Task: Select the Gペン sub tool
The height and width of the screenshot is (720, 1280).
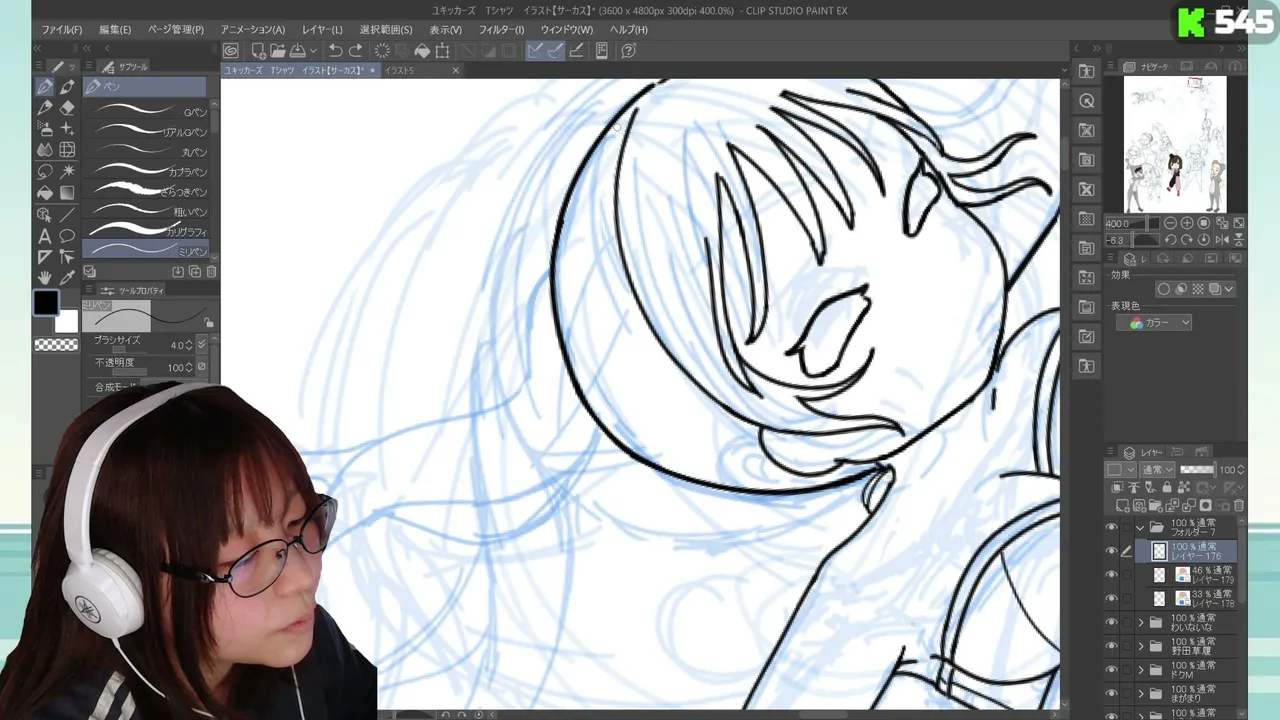Action: [146, 111]
